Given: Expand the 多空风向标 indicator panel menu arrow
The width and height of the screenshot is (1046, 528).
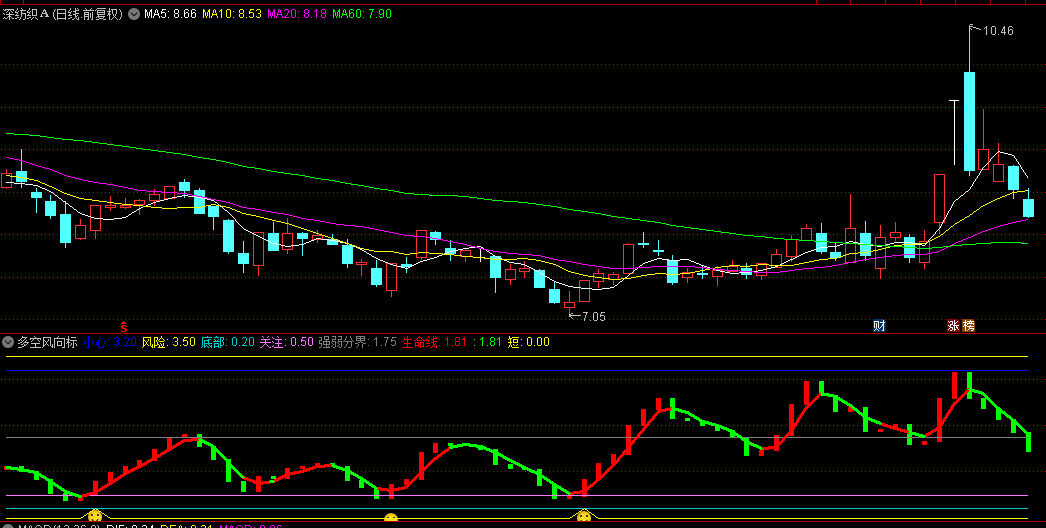Looking at the screenshot, I should coord(8,342).
